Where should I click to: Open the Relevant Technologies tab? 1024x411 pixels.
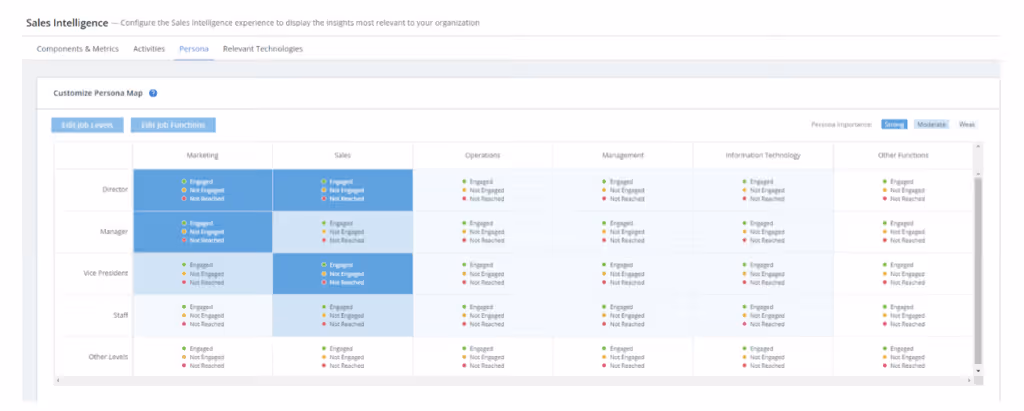click(263, 49)
